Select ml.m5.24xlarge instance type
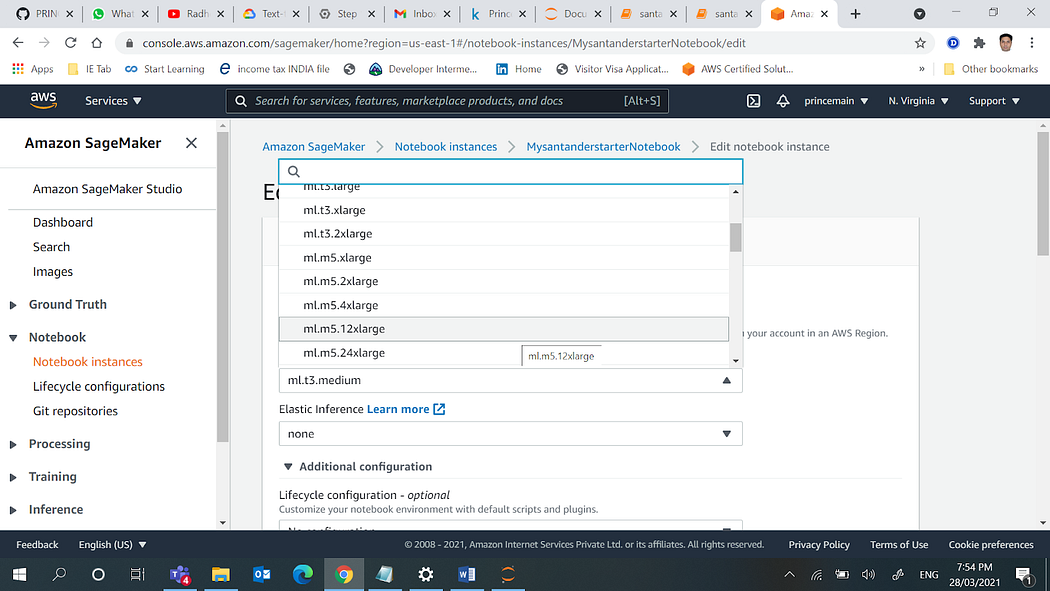The width and height of the screenshot is (1050, 591). click(x=504, y=353)
